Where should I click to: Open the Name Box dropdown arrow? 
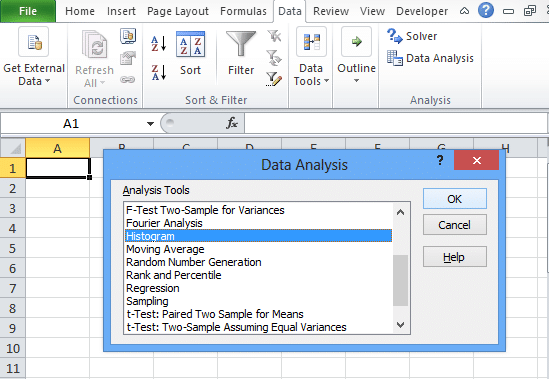coord(150,124)
